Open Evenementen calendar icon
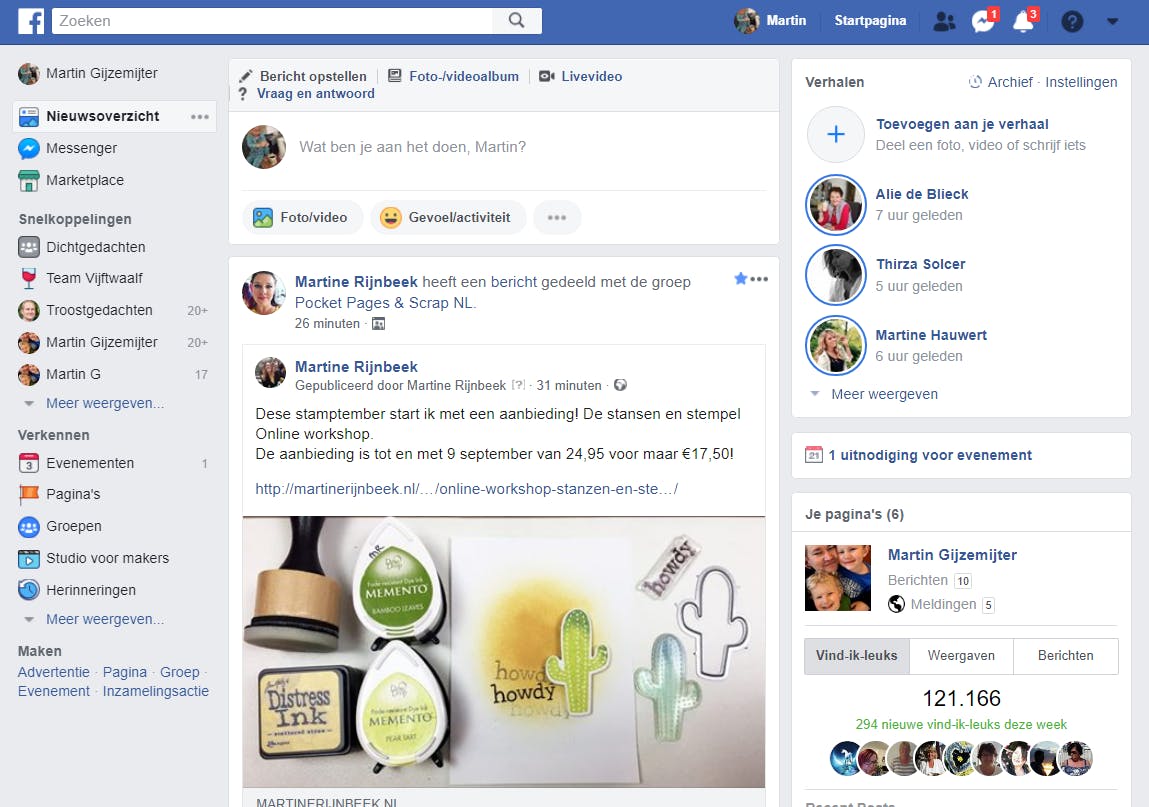Screen dimensions: 1149x807 point(29,463)
